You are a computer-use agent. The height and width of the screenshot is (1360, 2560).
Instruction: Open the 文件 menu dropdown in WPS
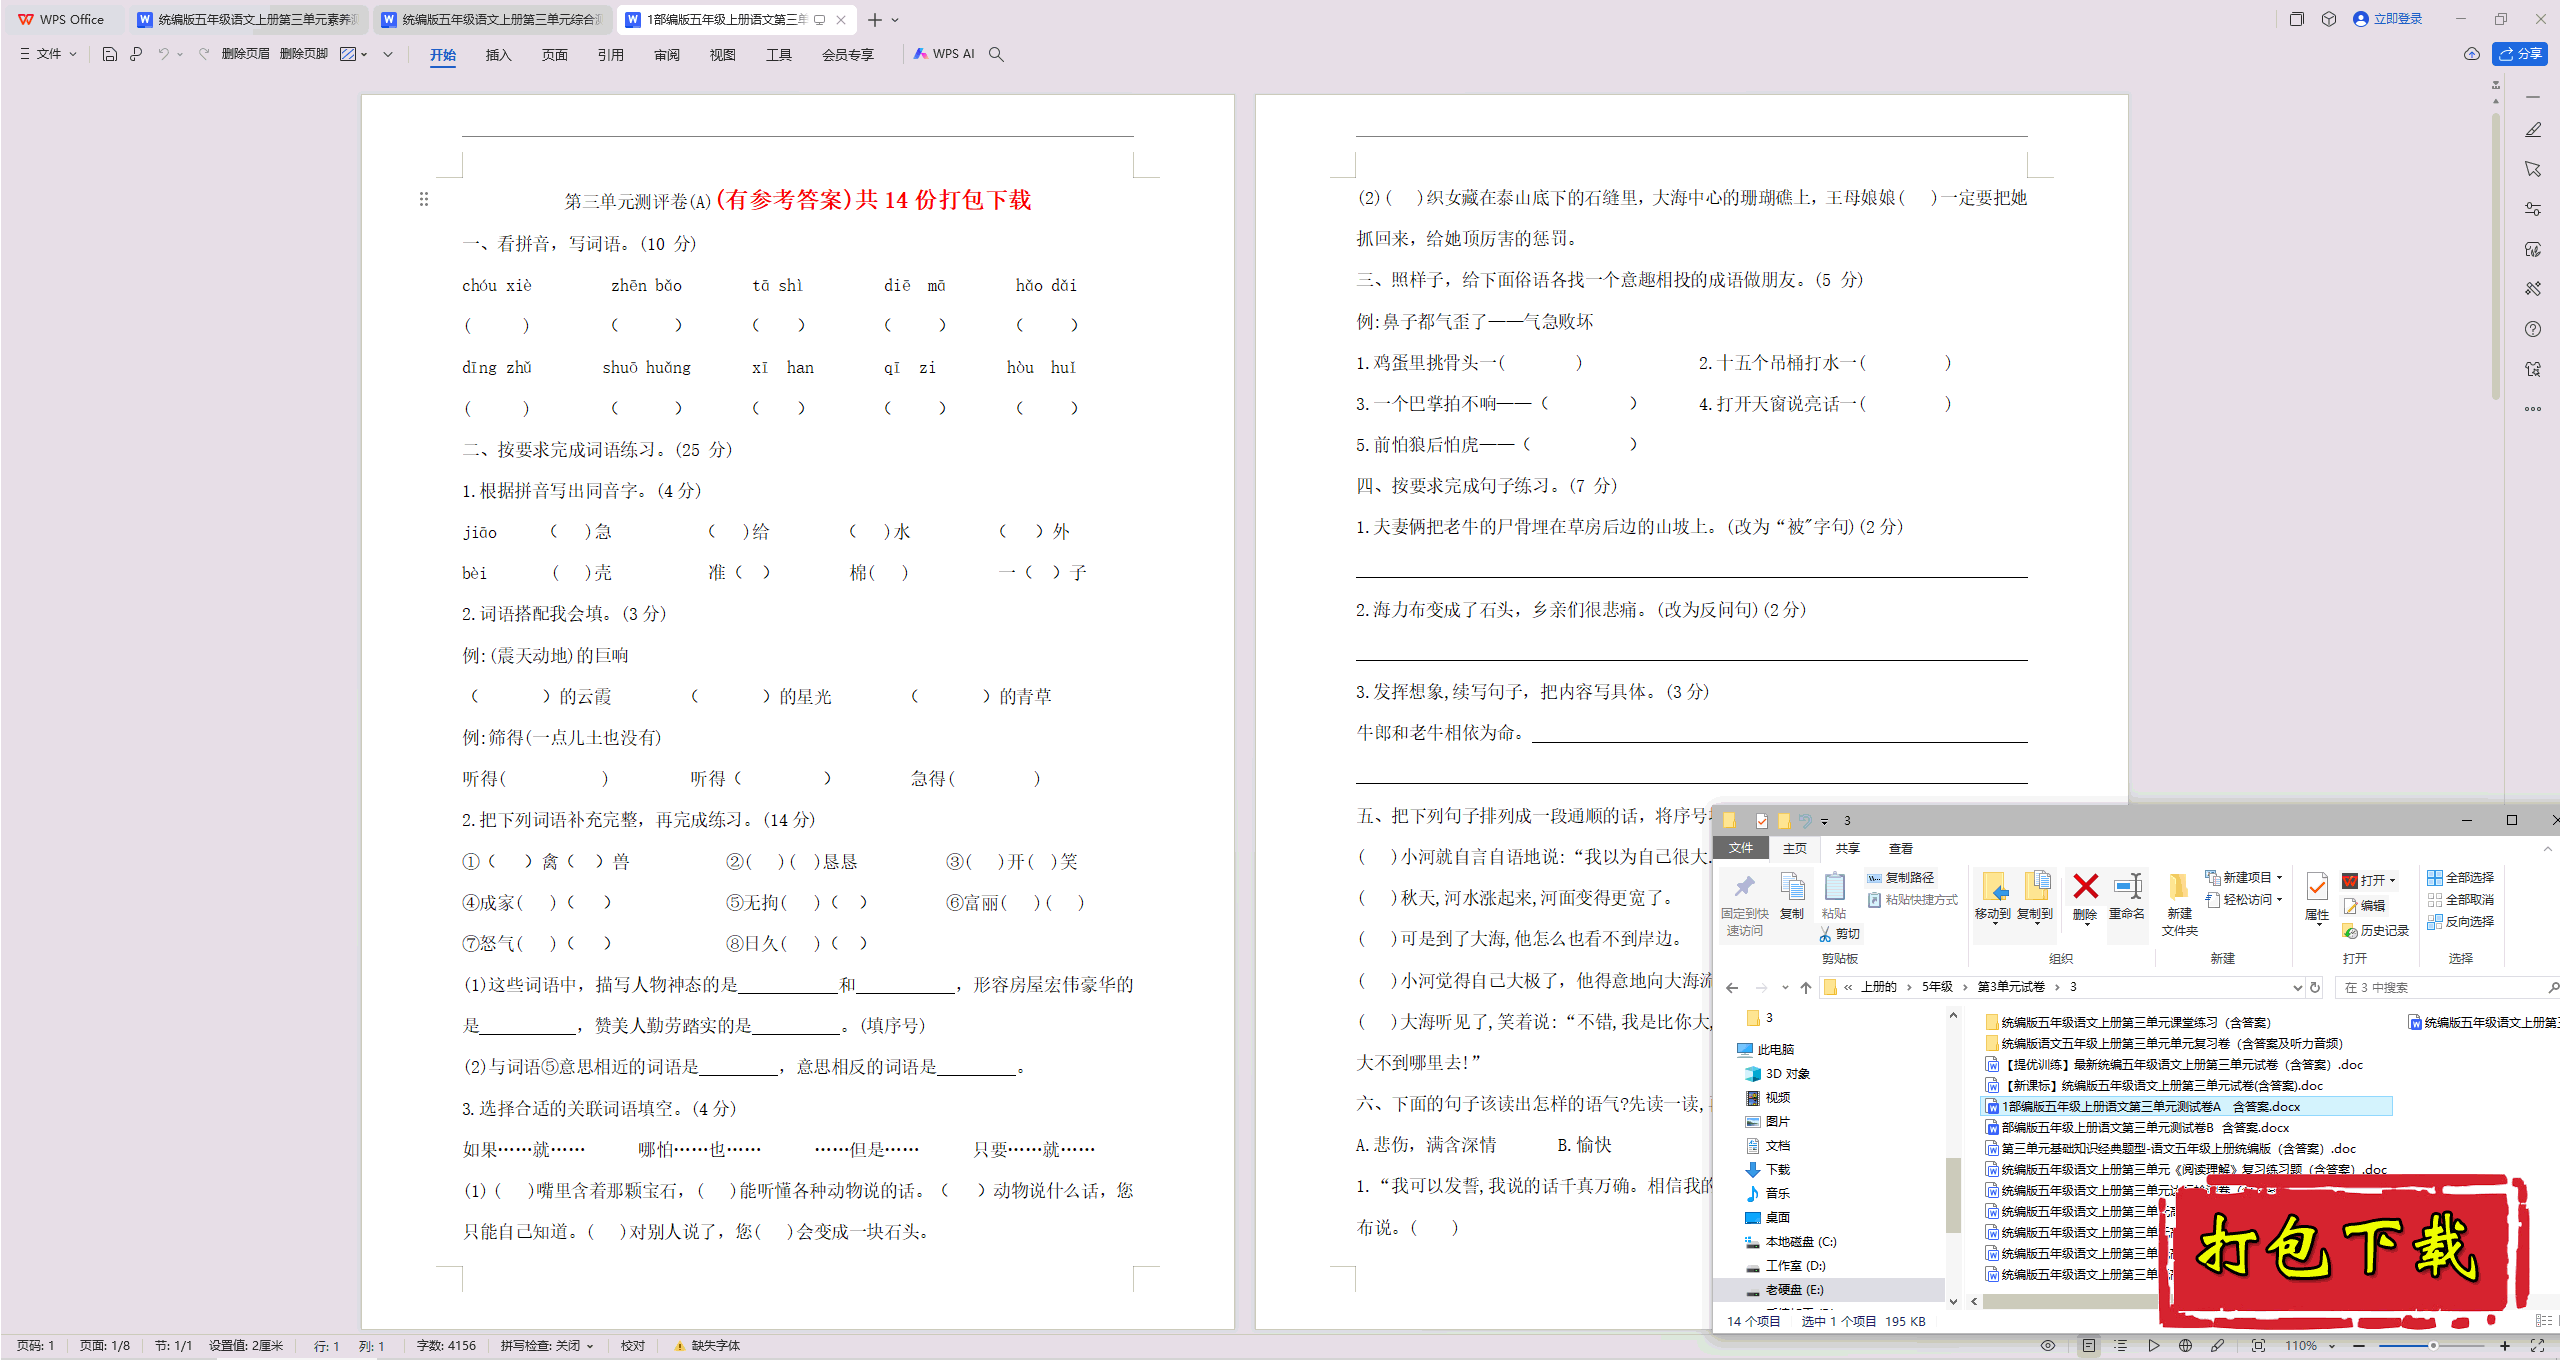48,54
